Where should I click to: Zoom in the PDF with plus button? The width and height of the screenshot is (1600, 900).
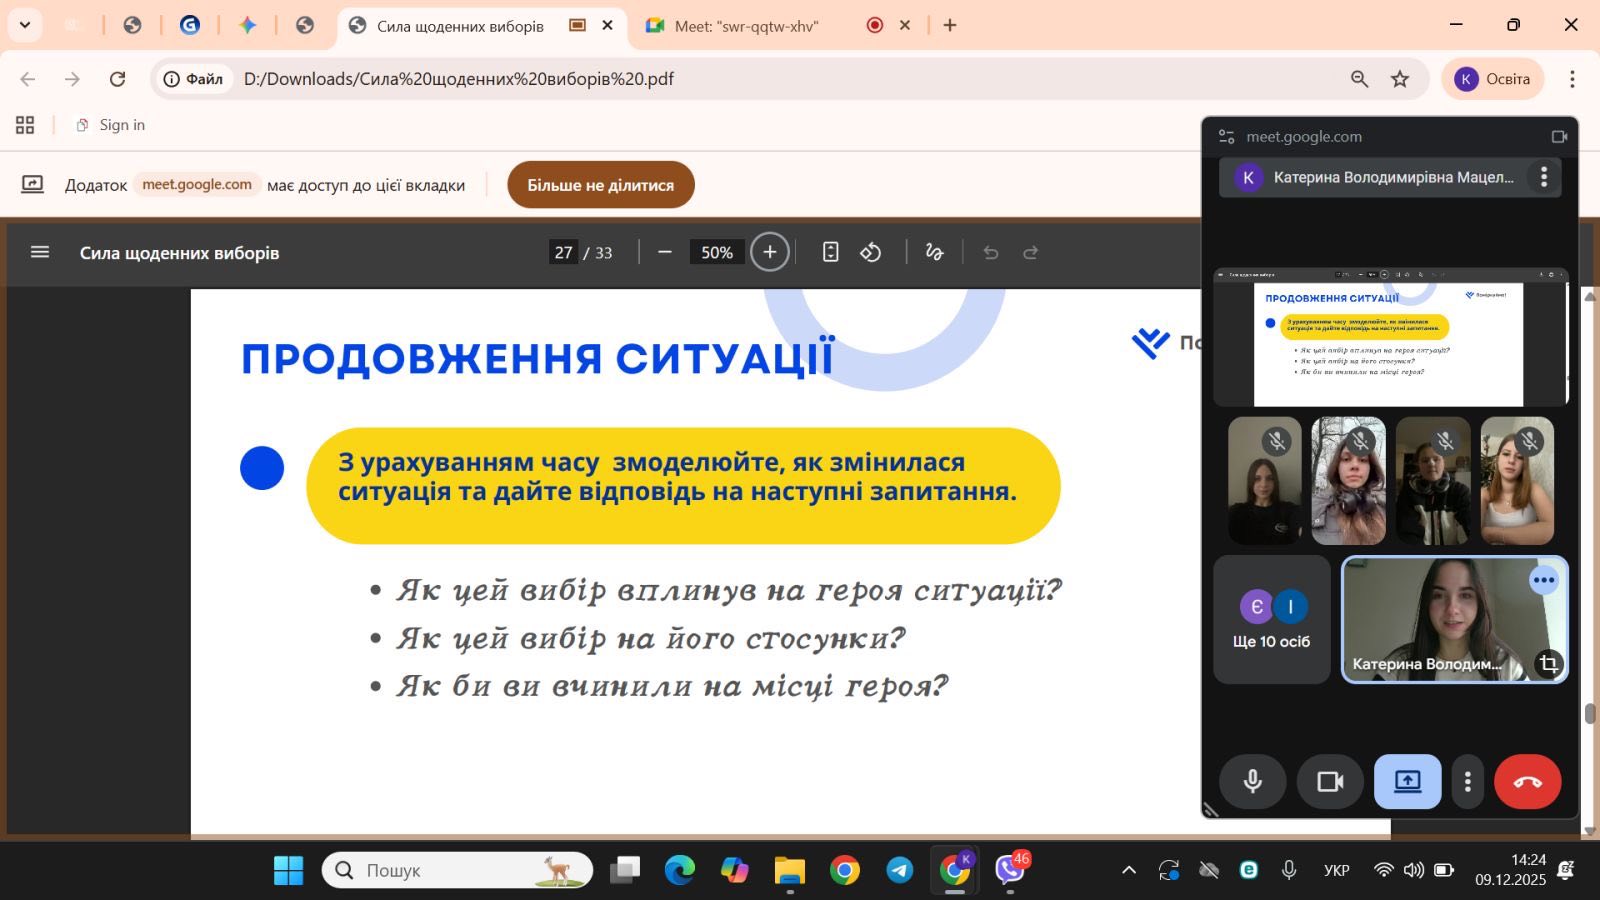pyautogui.click(x=770, y=252)
